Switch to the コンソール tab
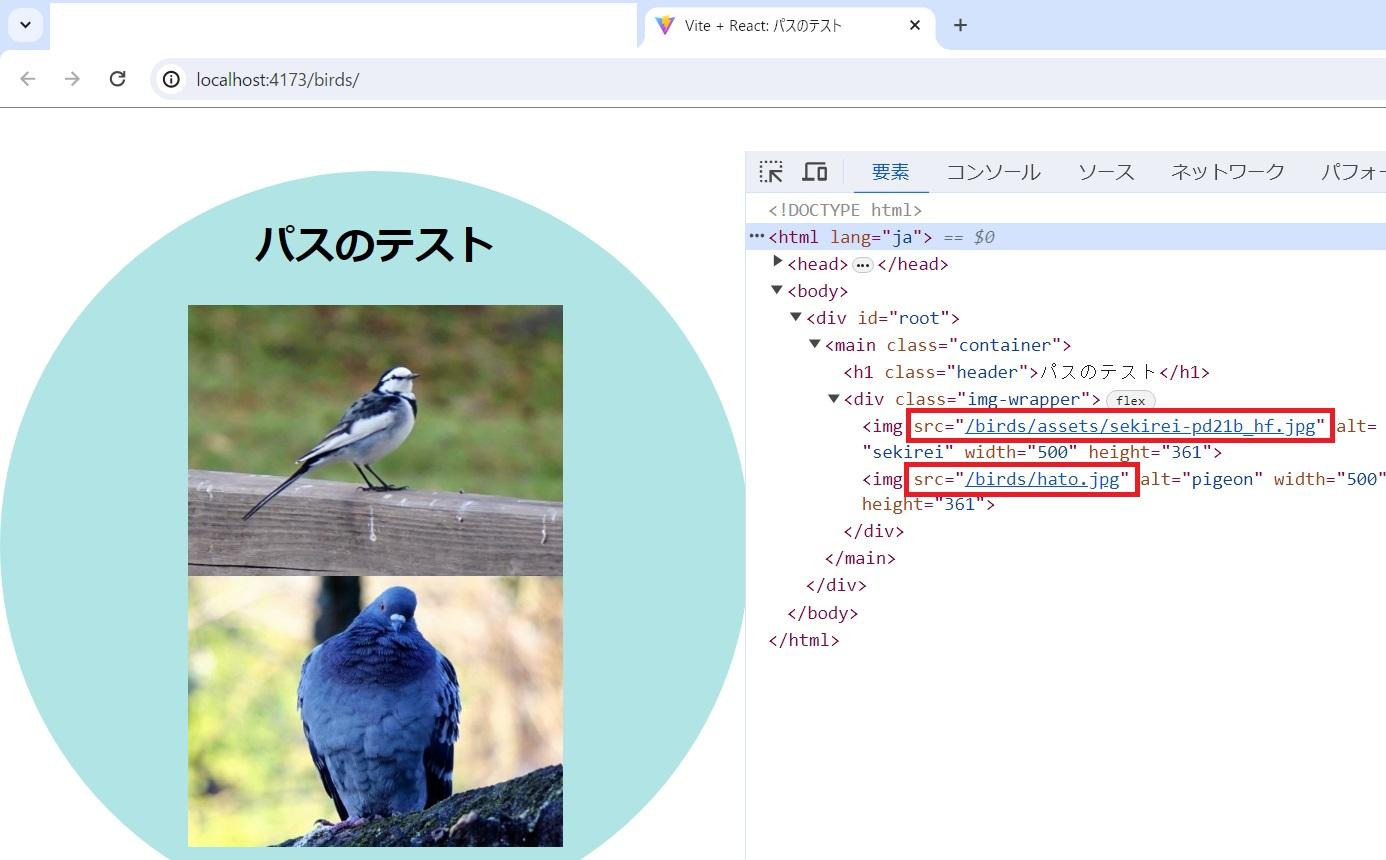This screenshot has height=860, width=1386. coord(993,172)
